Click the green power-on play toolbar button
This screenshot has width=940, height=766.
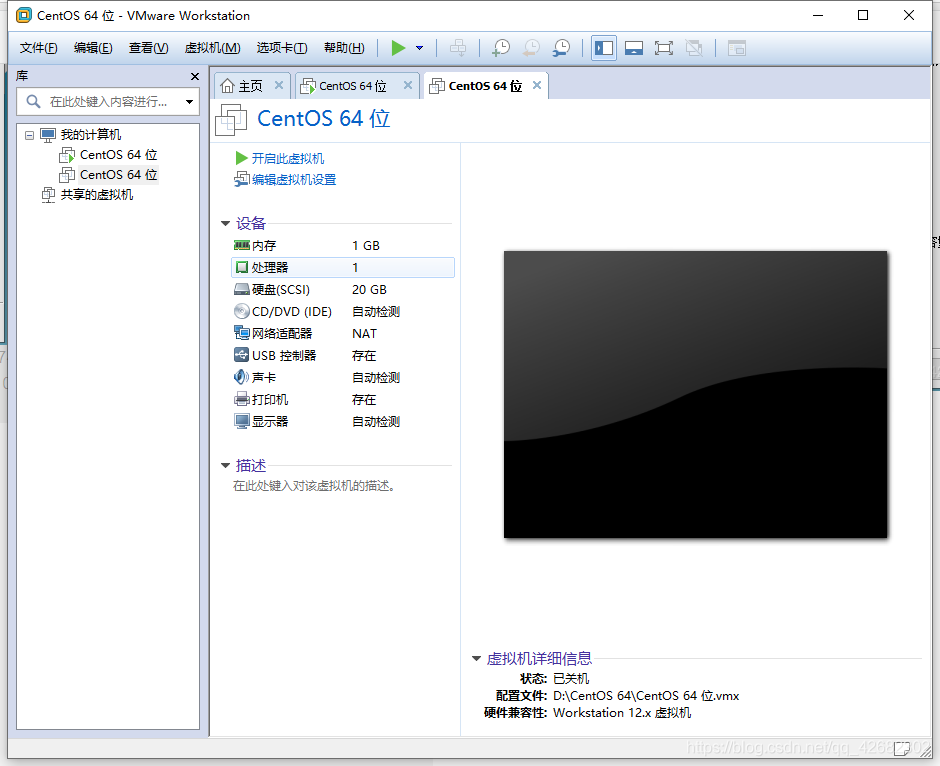[x=398, y=48]
